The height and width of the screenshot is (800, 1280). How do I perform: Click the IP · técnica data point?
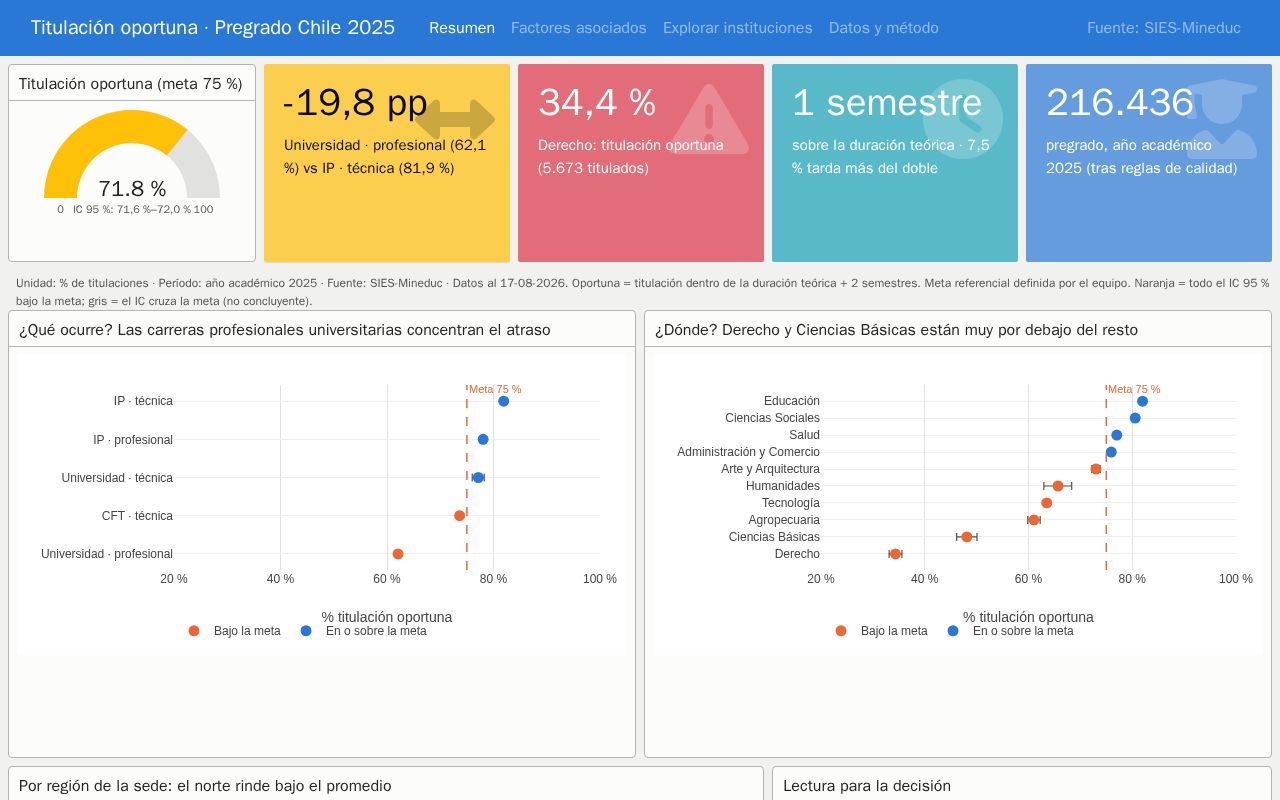(x=503, y=401)
